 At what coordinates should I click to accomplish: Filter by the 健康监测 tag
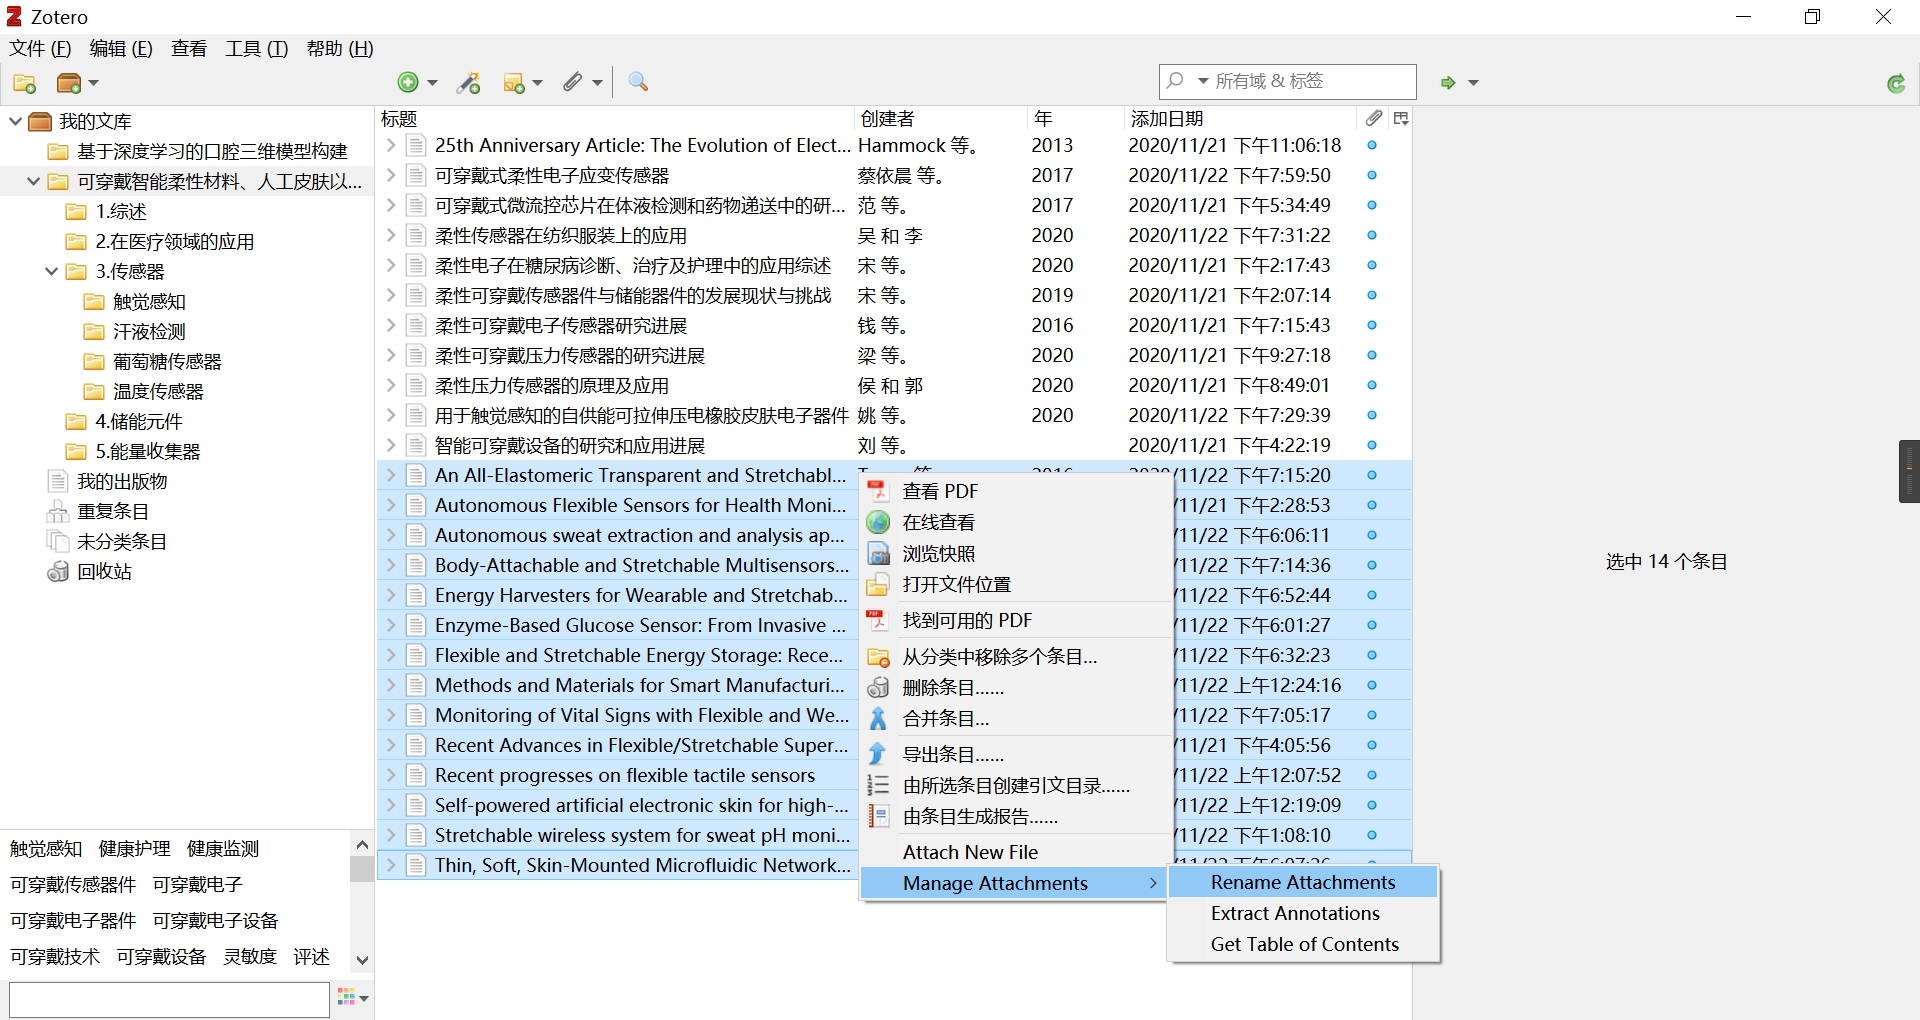223,848
